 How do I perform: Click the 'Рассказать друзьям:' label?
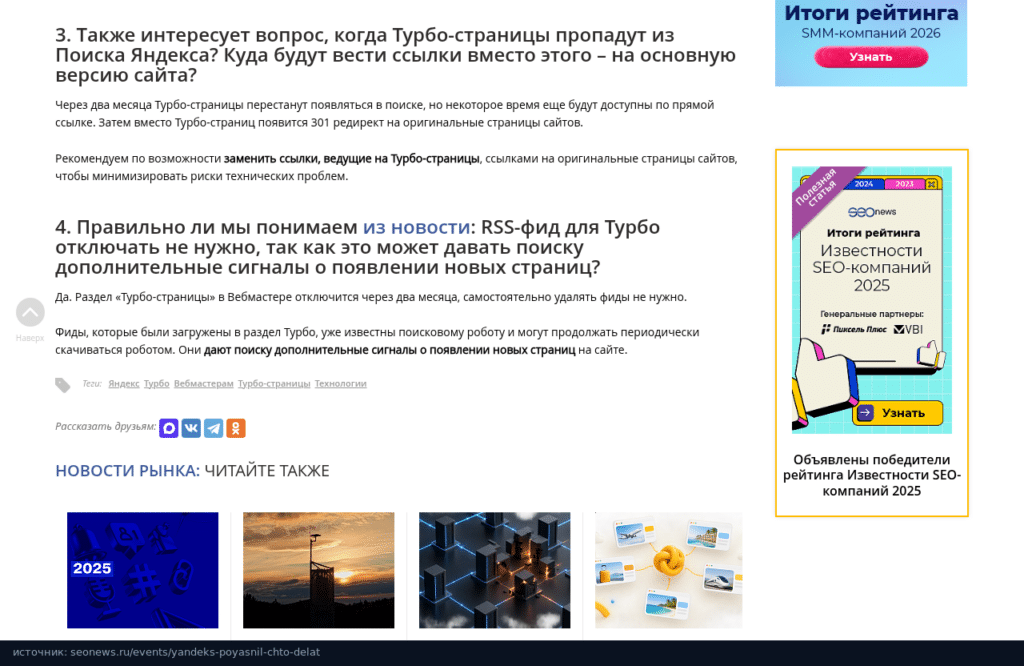click(106, 426)
